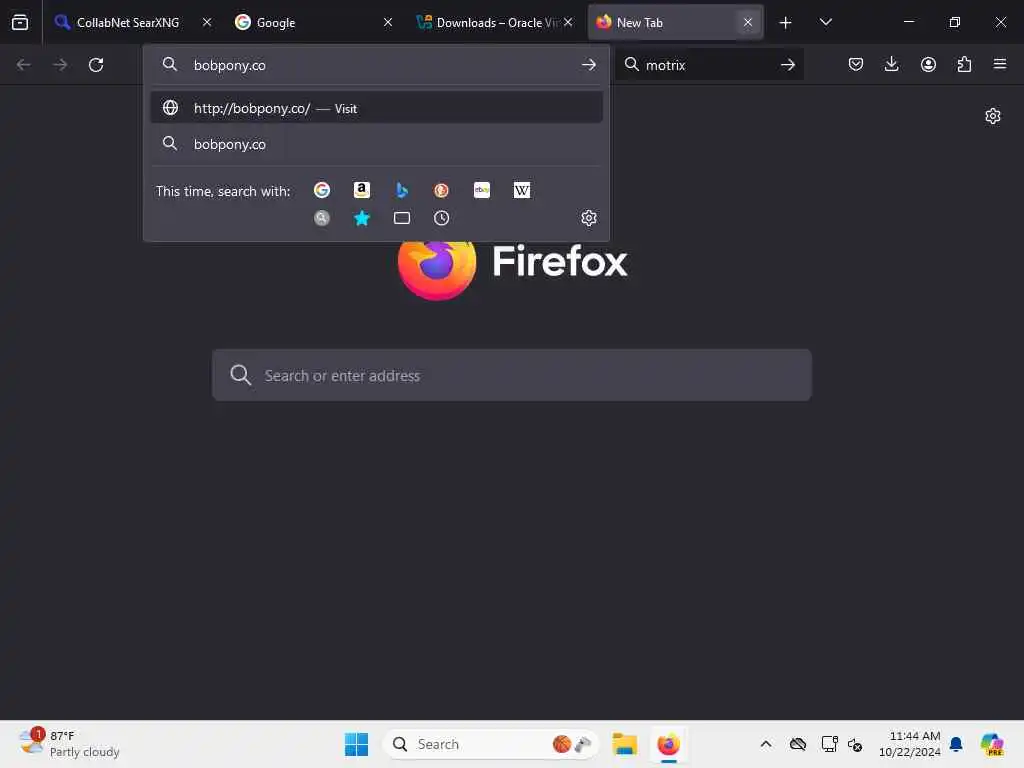The width and height of the screenshot is (1024, 768).
Task: Show hidden system tray icons
Action: [765, 744]
